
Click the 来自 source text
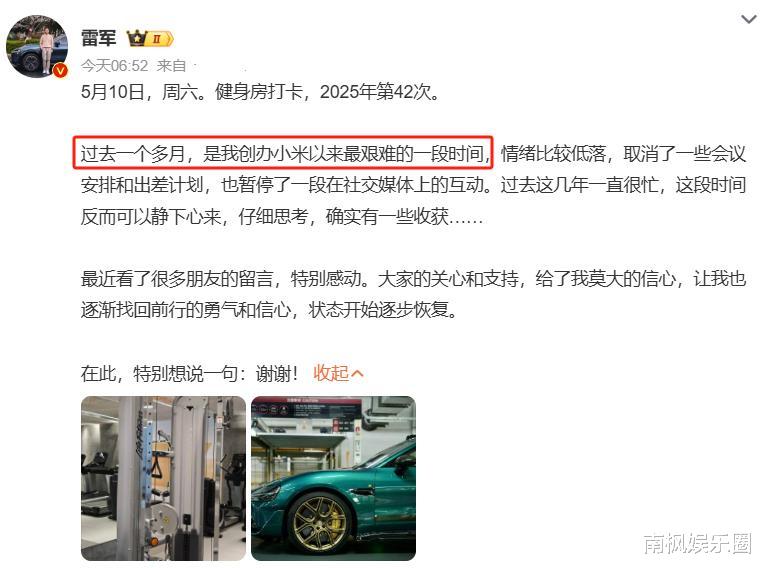pyautogui.click(x=172, y=66)
